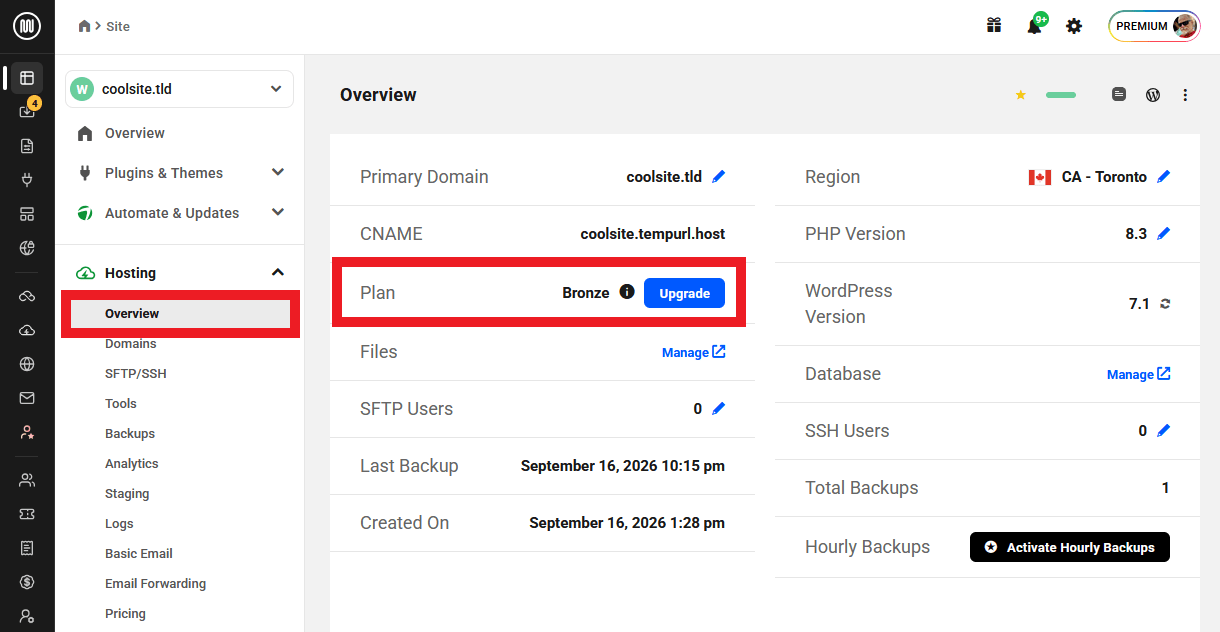Edit the Region using the pencil icon

click(1163, 176)
